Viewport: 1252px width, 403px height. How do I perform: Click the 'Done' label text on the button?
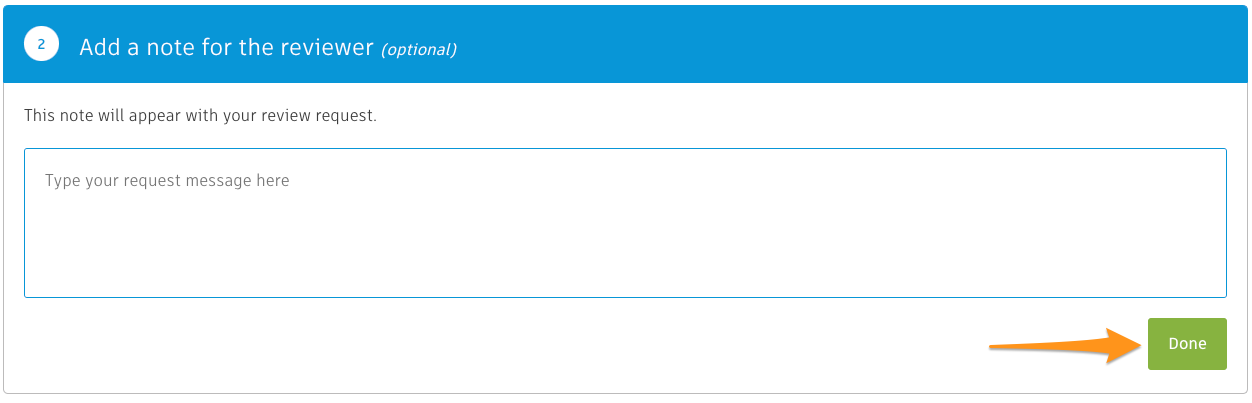(x=1187, y=344)
